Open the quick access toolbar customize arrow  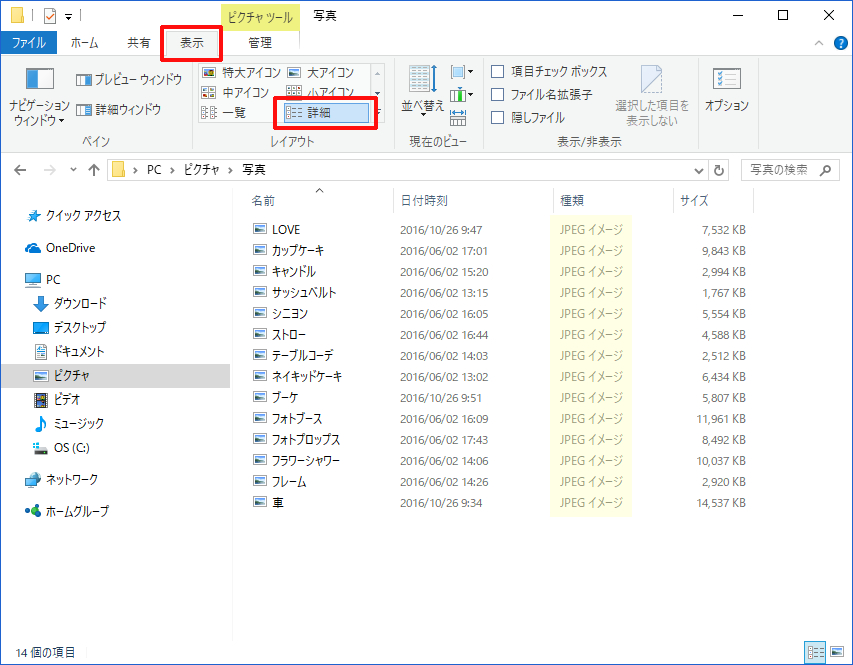[x=69, y=16]
